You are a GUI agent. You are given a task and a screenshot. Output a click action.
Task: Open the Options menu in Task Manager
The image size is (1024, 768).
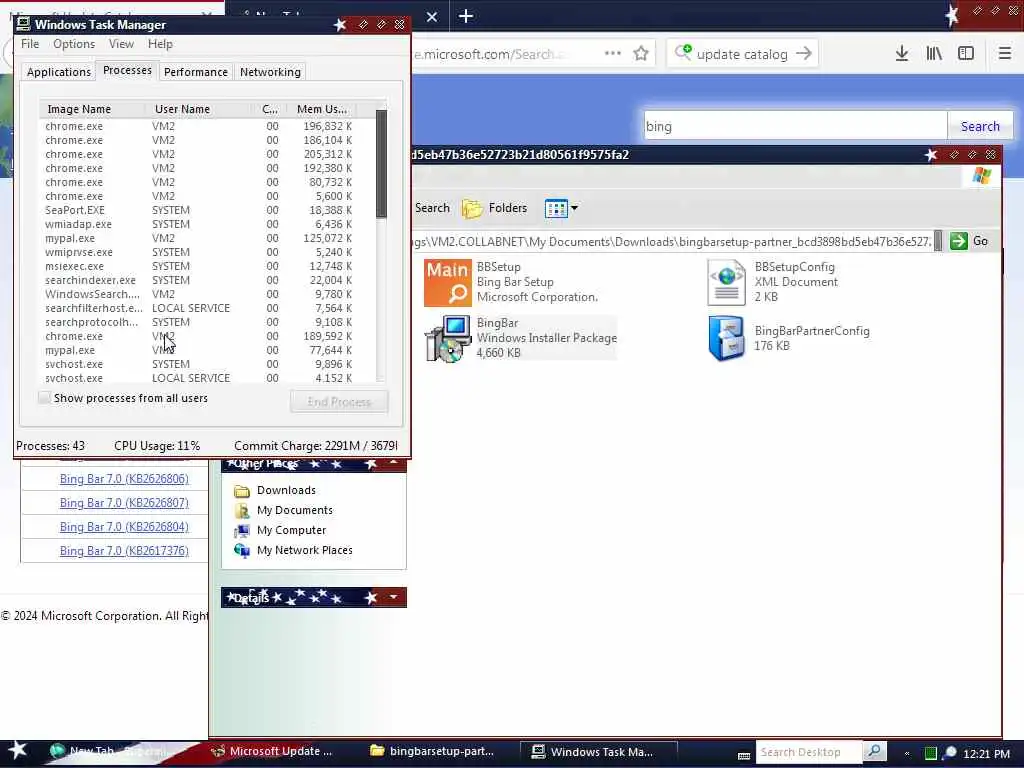tap(74, 44)
